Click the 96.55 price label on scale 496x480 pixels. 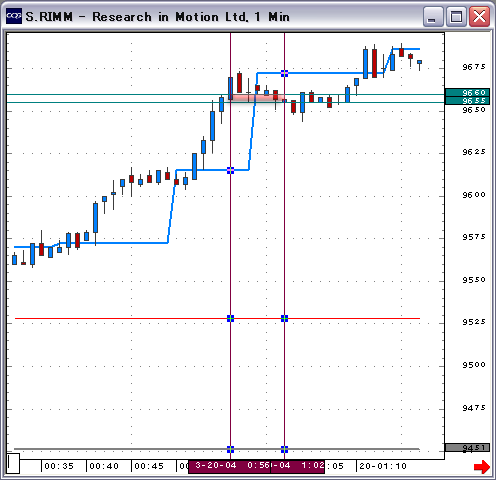(467, 100)
